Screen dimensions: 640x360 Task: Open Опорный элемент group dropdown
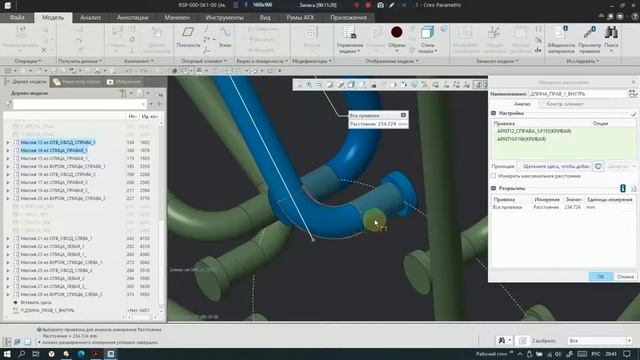pos(203,61)
